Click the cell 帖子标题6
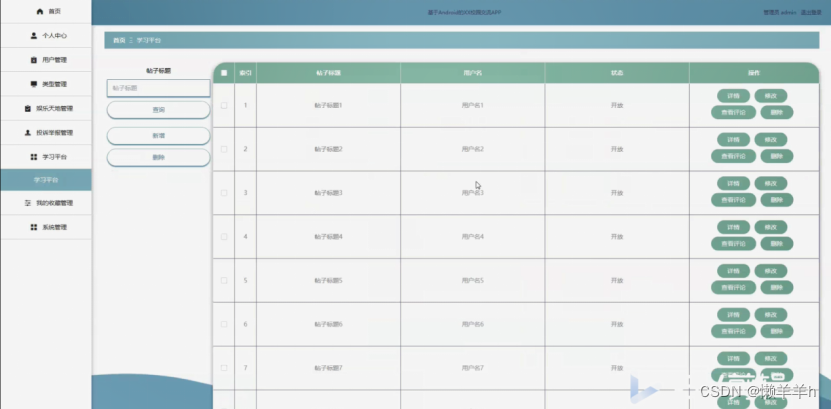 pyautogui.click(x=328, y=324)
